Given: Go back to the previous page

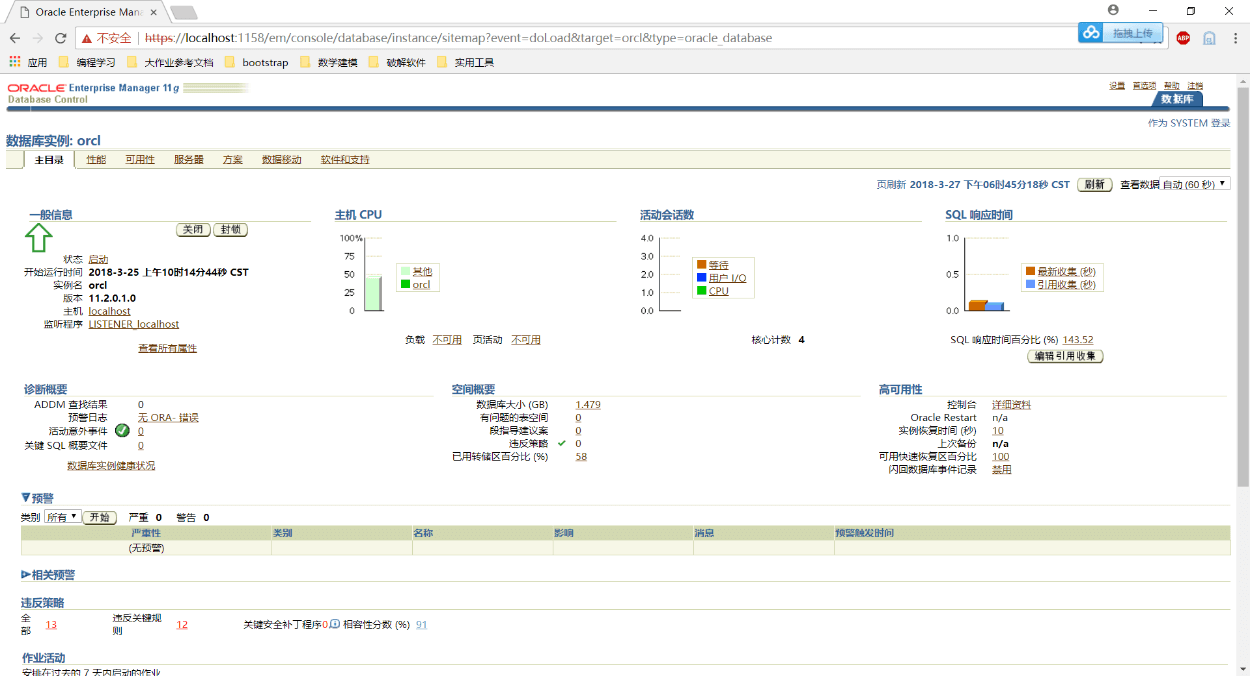Looking at the screenshot, I should tap(15, 38).
